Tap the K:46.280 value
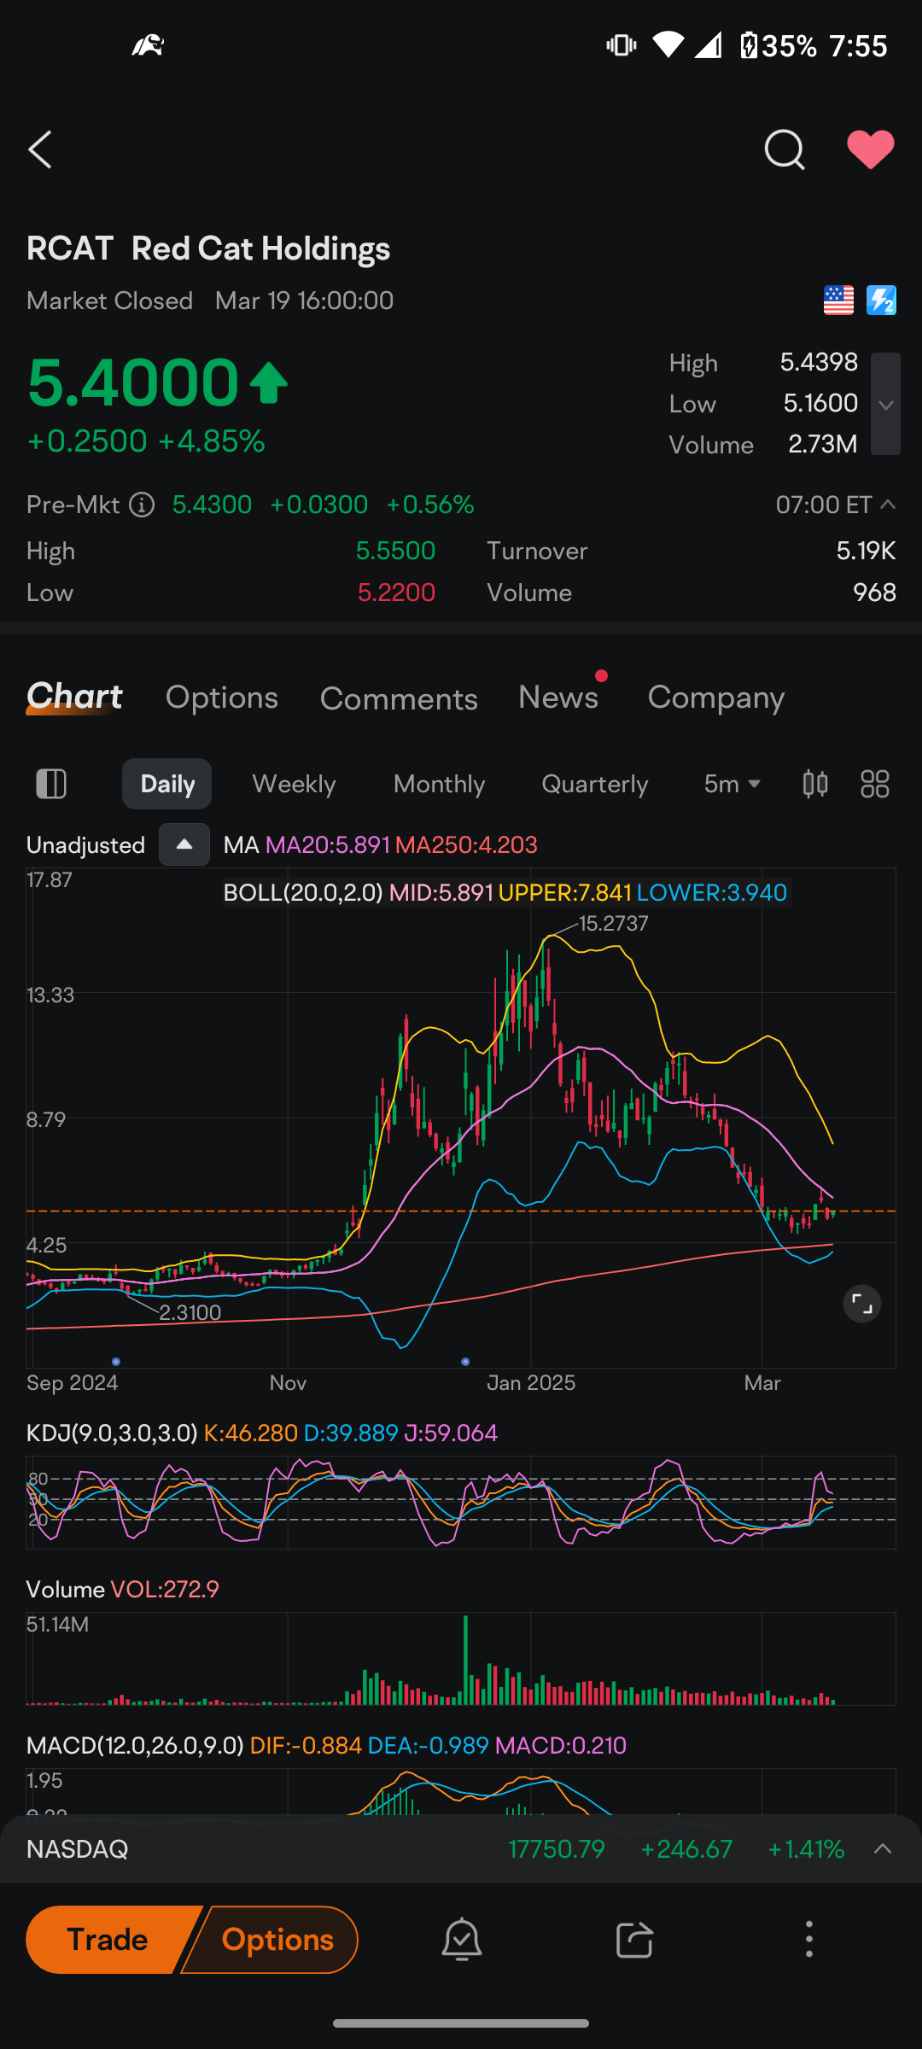This screenshot has height=2049, width=922. (251, 1433)
